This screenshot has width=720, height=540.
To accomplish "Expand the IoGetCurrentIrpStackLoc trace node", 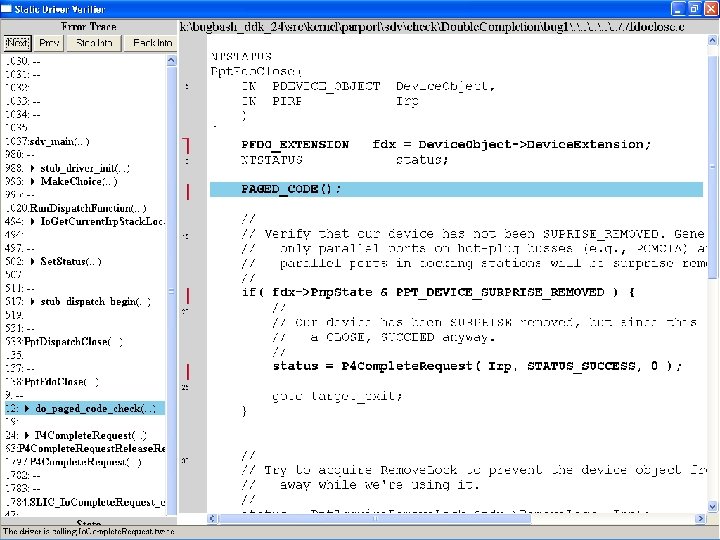I will (32, 221).
